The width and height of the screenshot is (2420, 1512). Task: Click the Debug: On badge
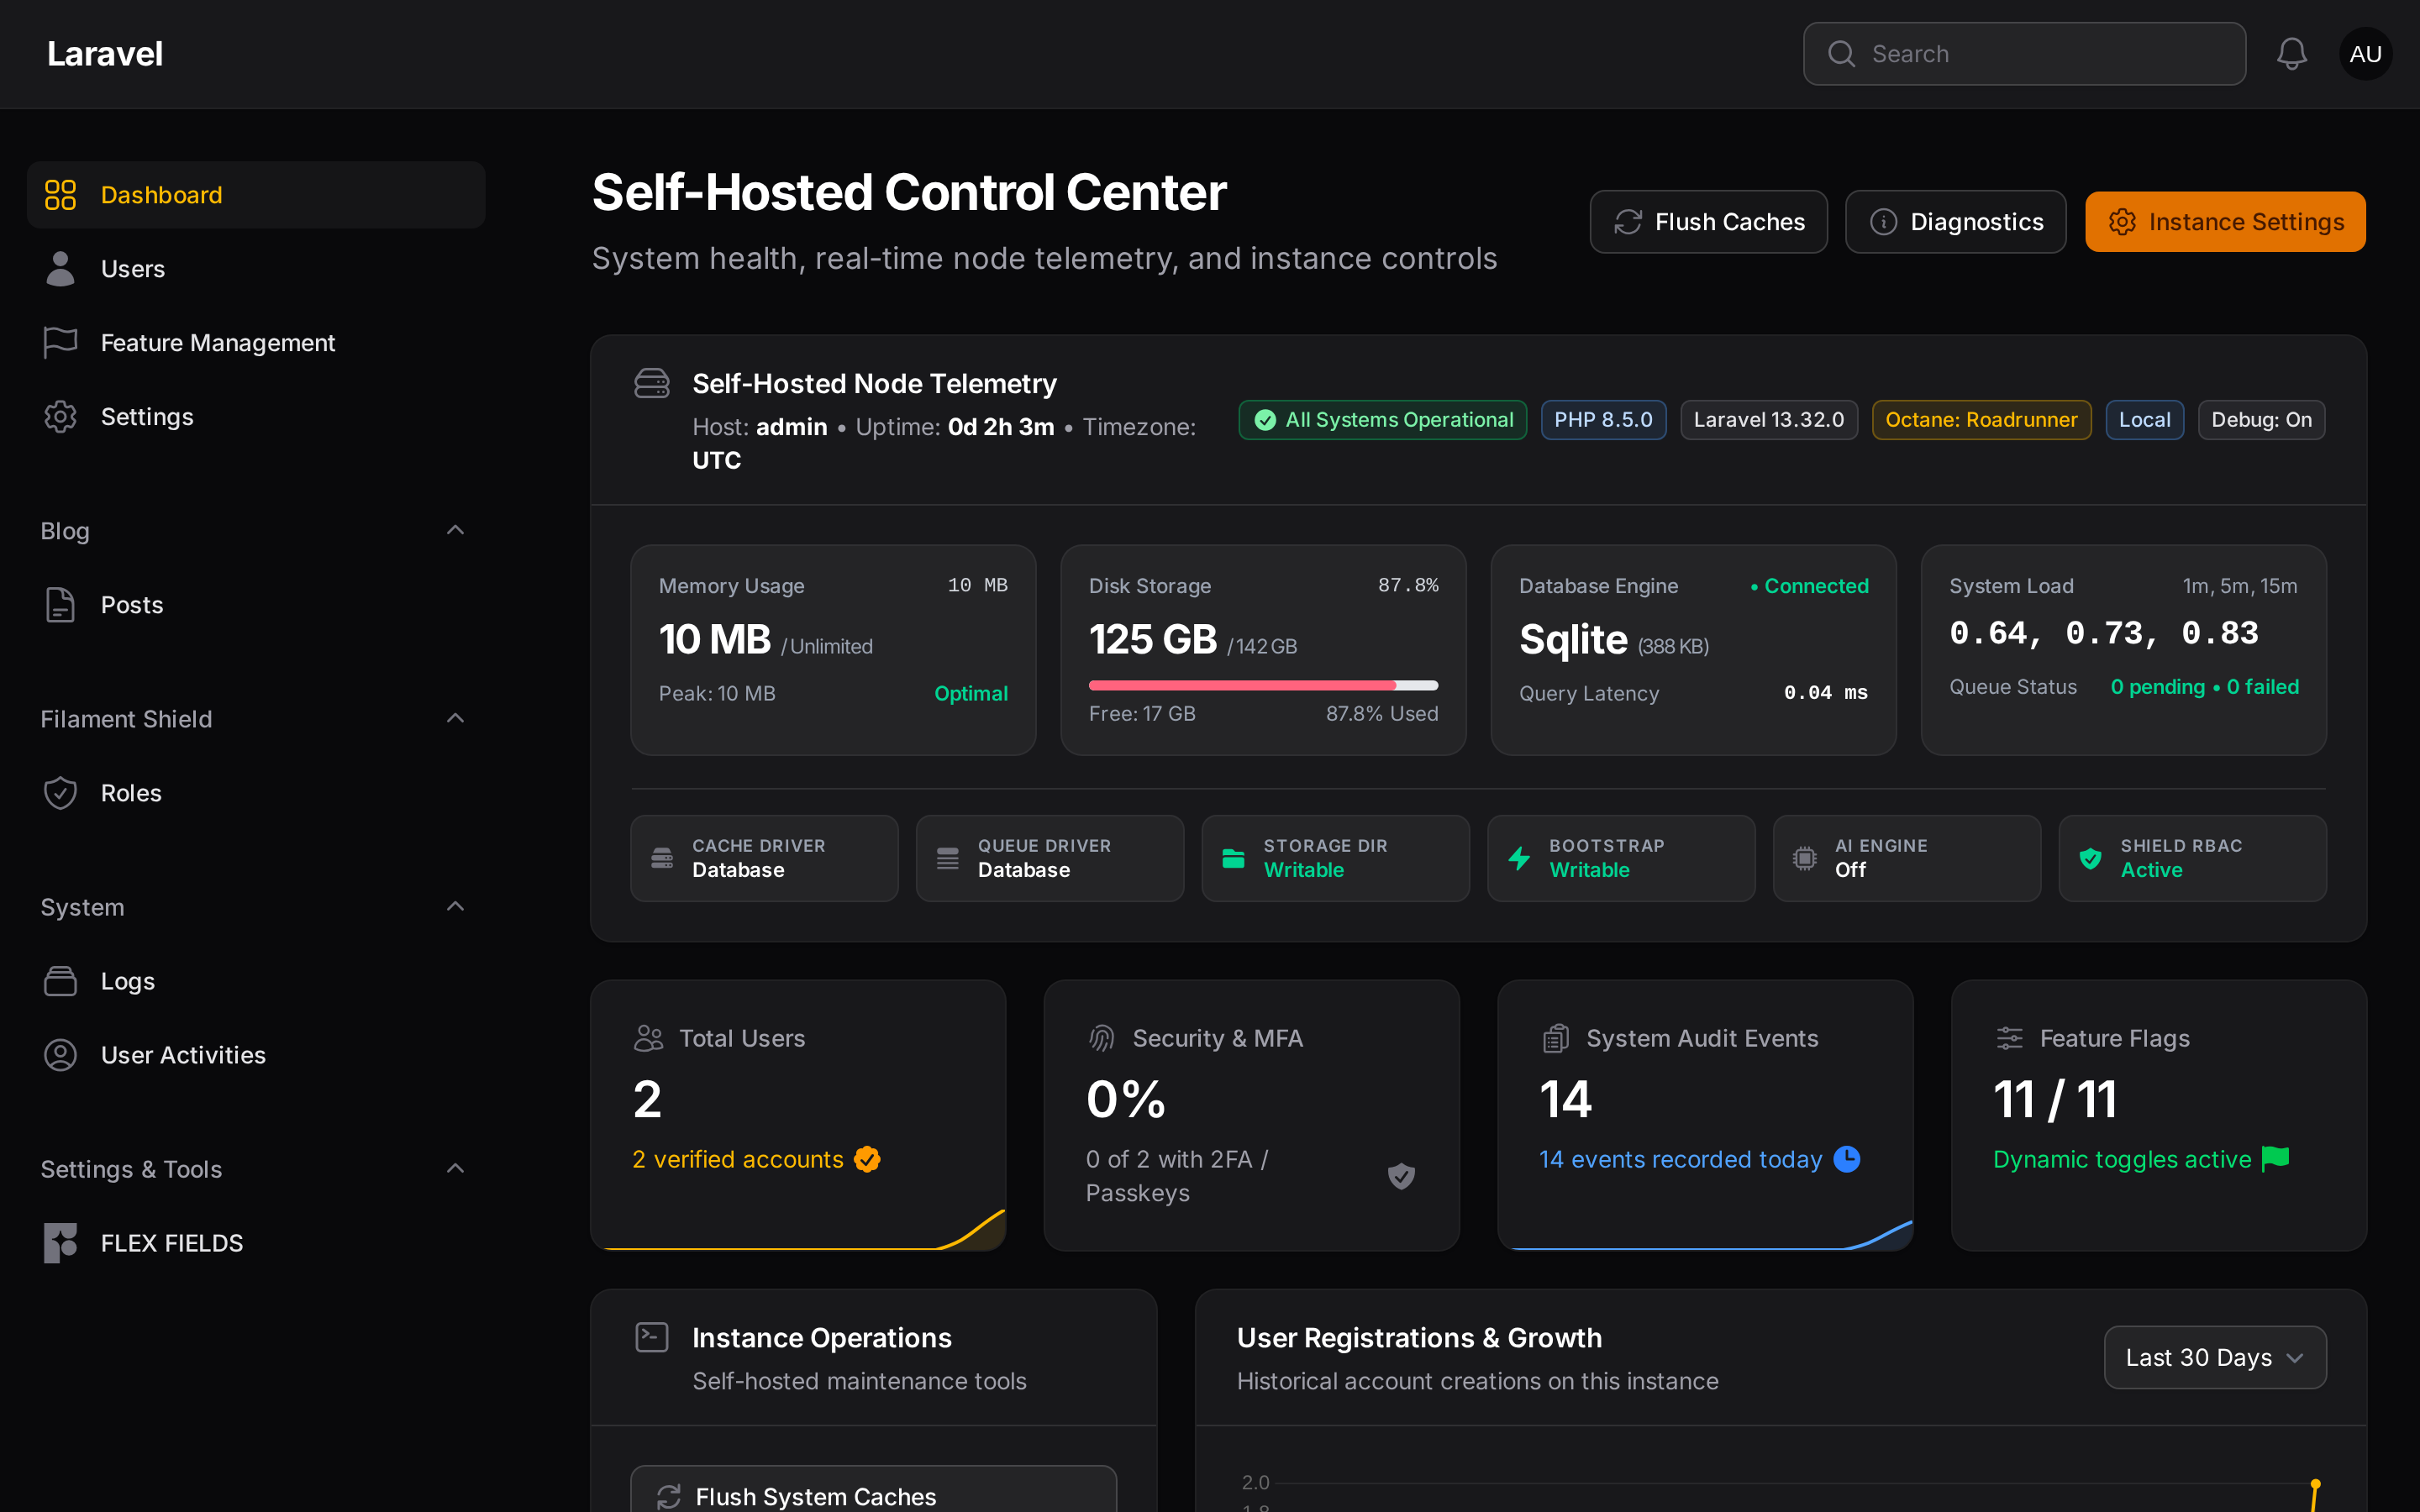[x=2261, y=420]
